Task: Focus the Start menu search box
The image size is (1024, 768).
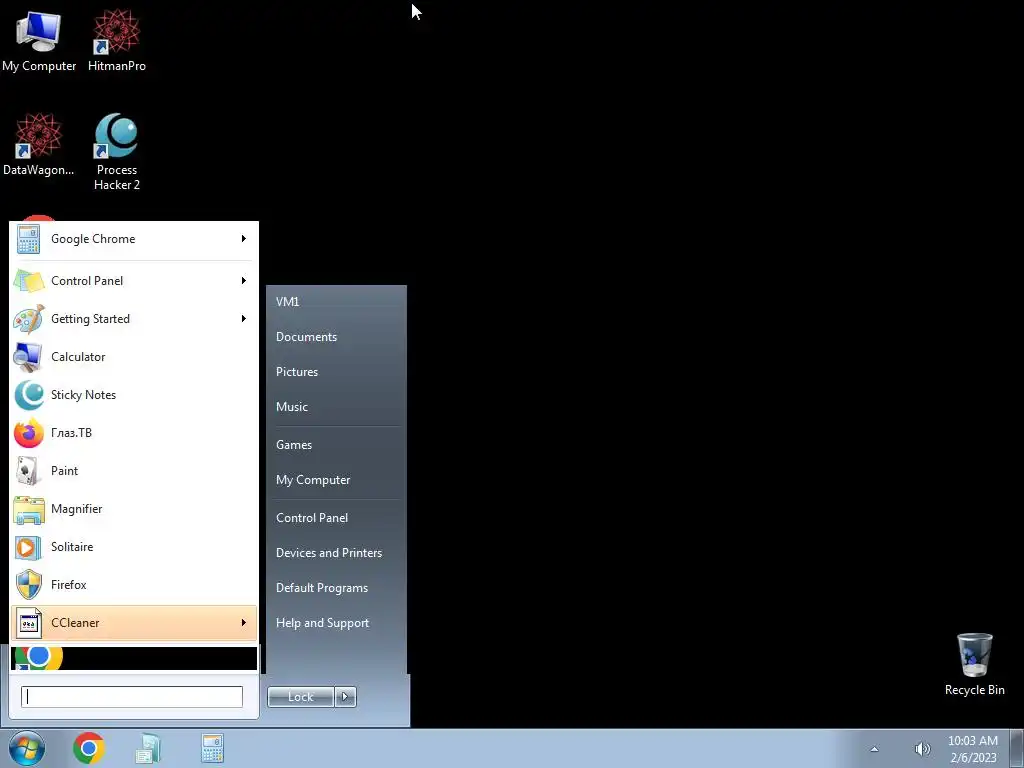Action: pyautogui.click(x=132, y=697)
